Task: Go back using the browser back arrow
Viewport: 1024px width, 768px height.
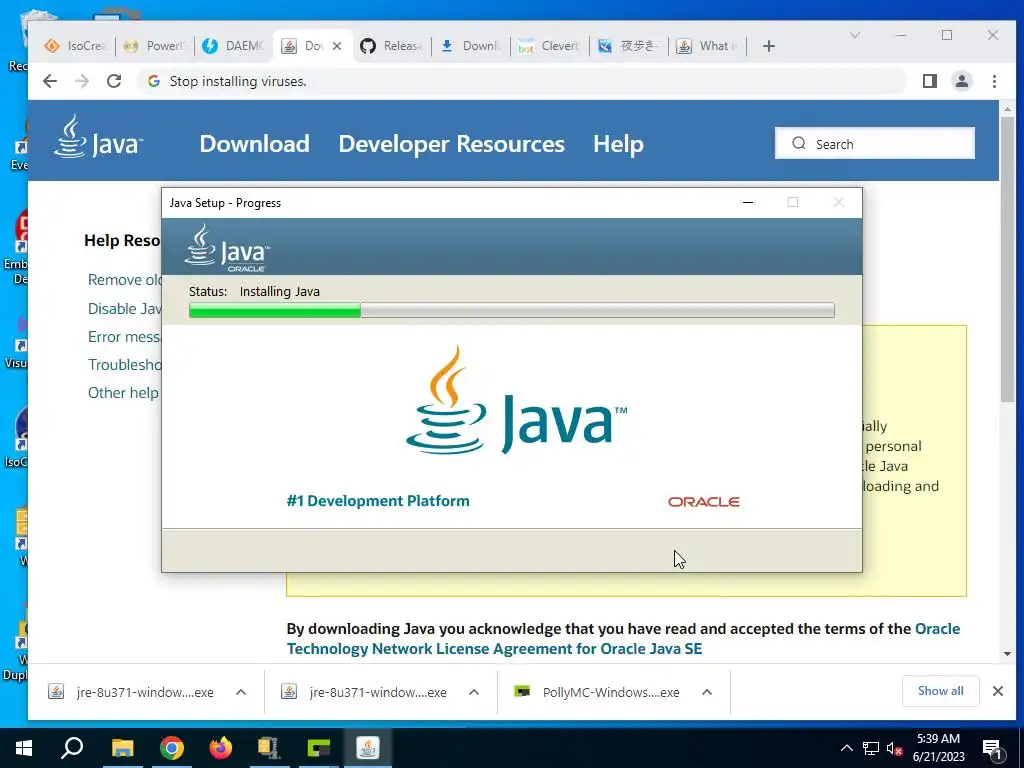Action: pyautogui.click(x=50, y=81)
